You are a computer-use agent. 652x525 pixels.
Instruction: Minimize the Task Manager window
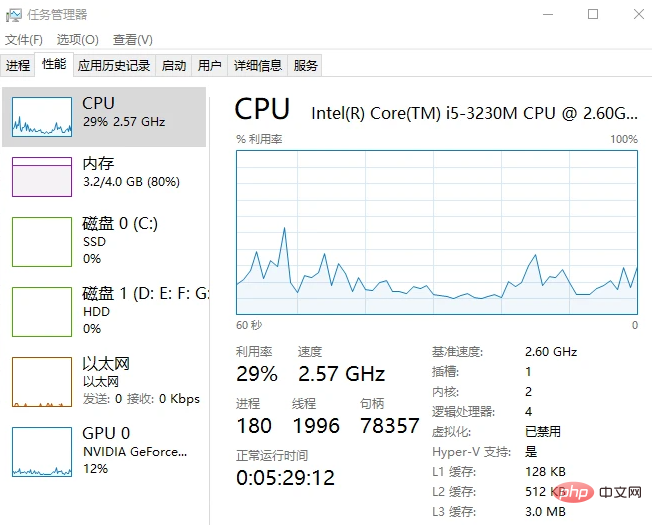pos(547,14)
